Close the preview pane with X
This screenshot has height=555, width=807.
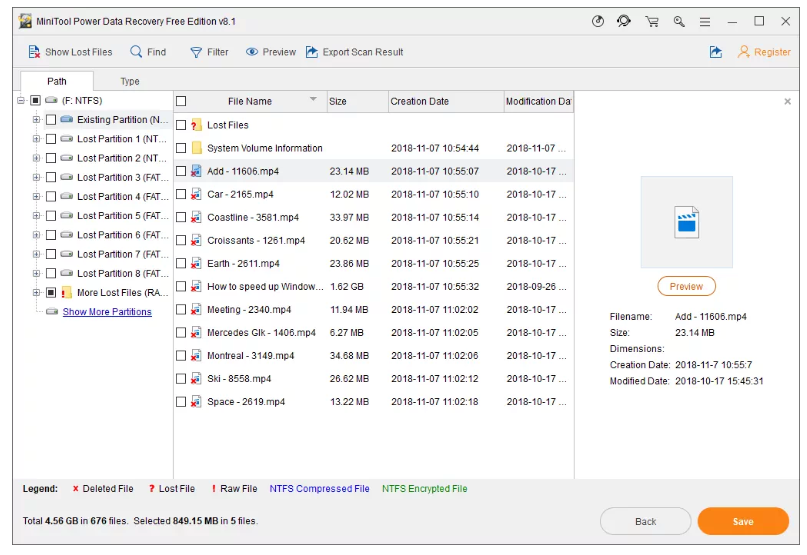[x=787, y=101]
